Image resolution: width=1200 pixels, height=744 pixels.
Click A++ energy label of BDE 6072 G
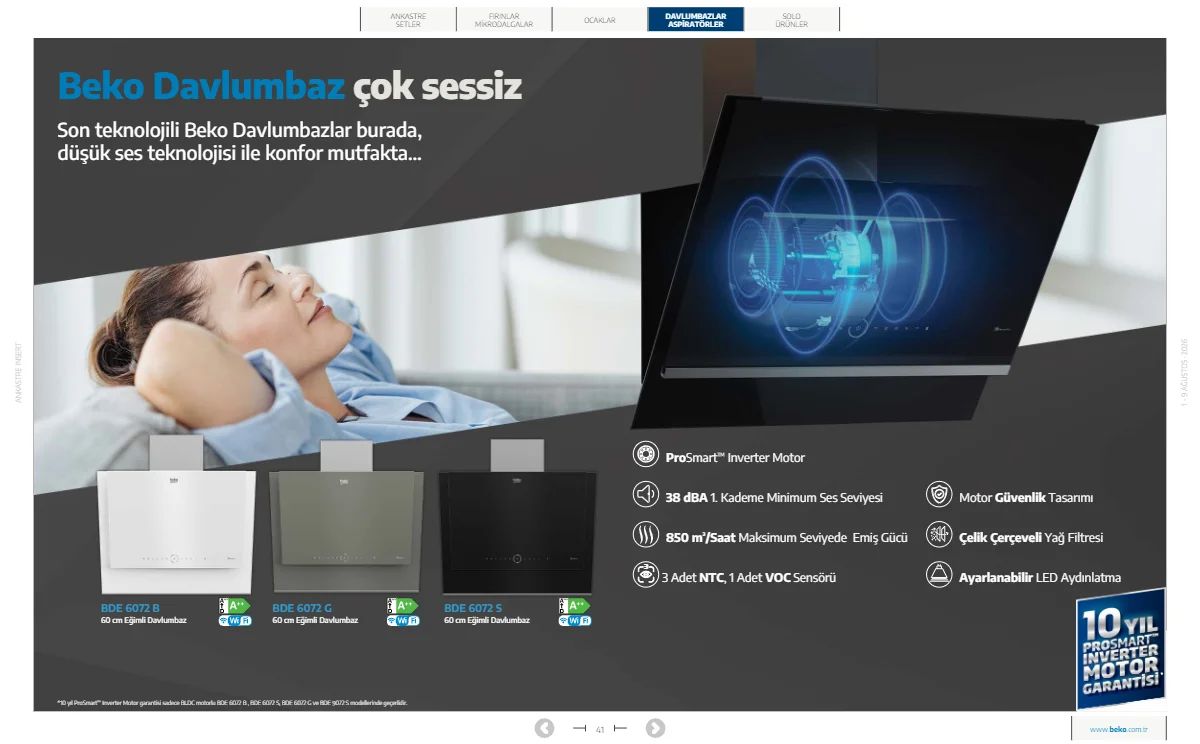coord(402,605)
